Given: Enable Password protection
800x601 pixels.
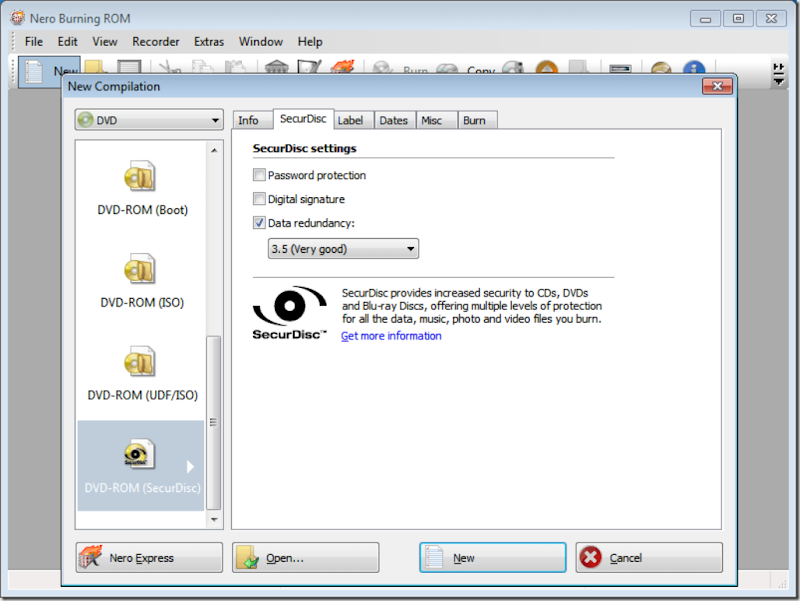Looking at the screenshot, I should click(259, 174).
